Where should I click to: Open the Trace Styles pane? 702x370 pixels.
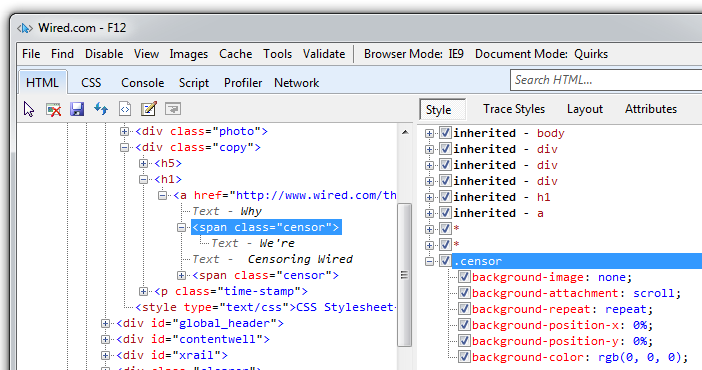coord(514,109)
